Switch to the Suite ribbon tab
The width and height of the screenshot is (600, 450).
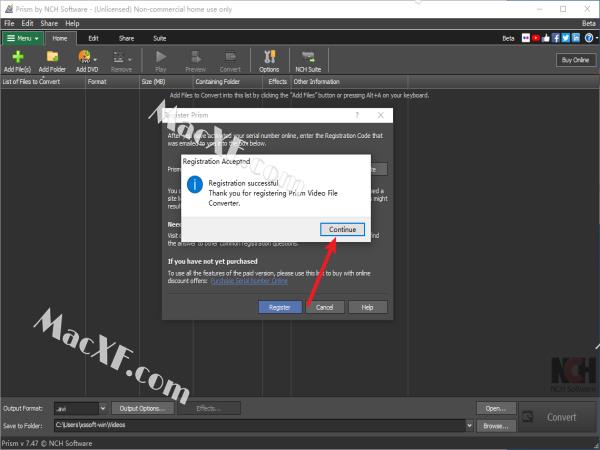tap(159, 37)
